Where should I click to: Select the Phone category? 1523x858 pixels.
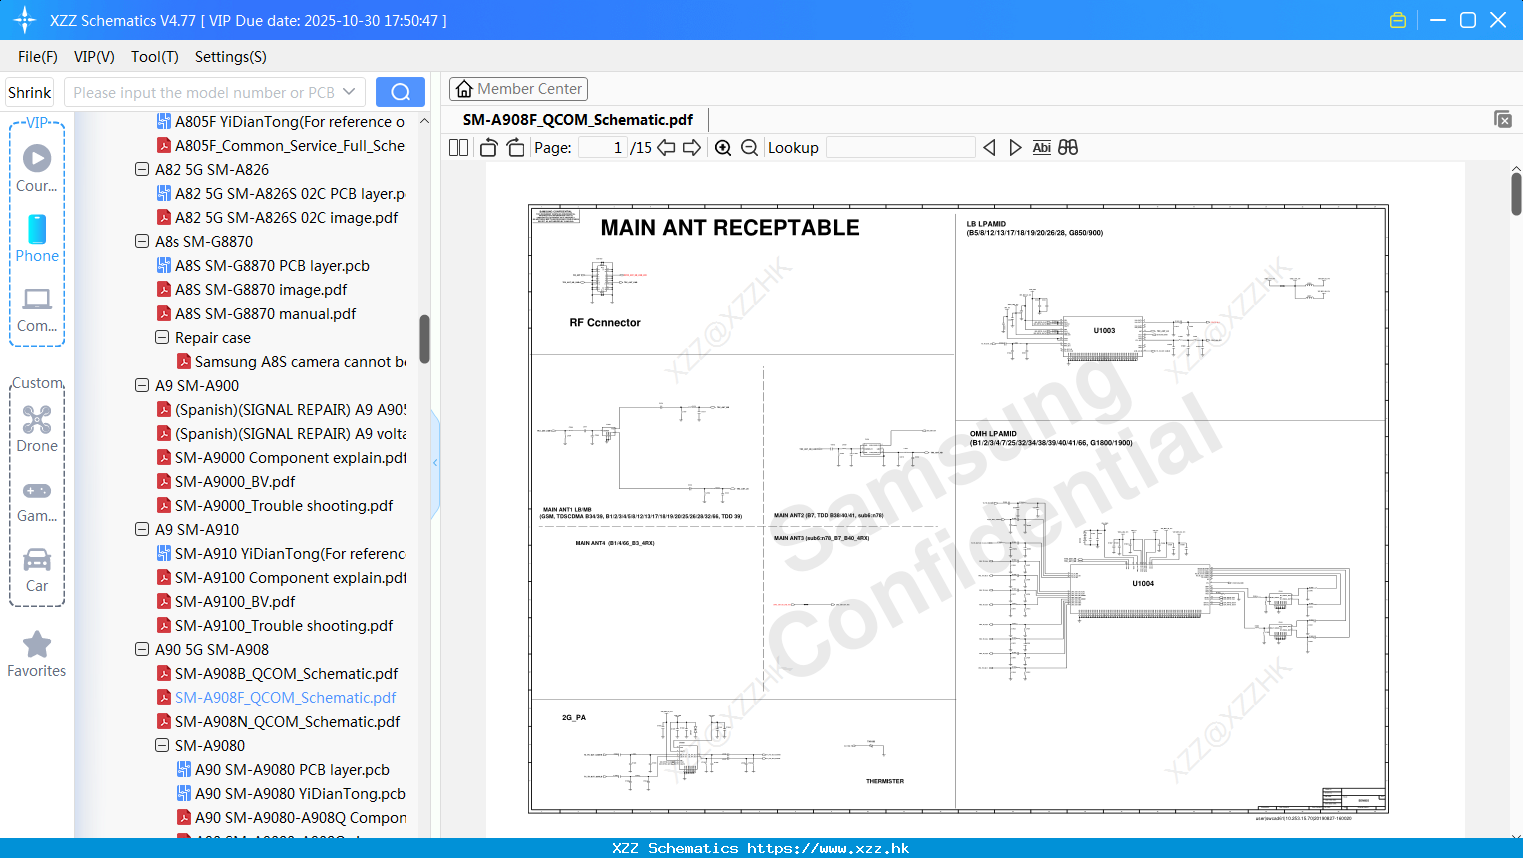pos(37,238)
